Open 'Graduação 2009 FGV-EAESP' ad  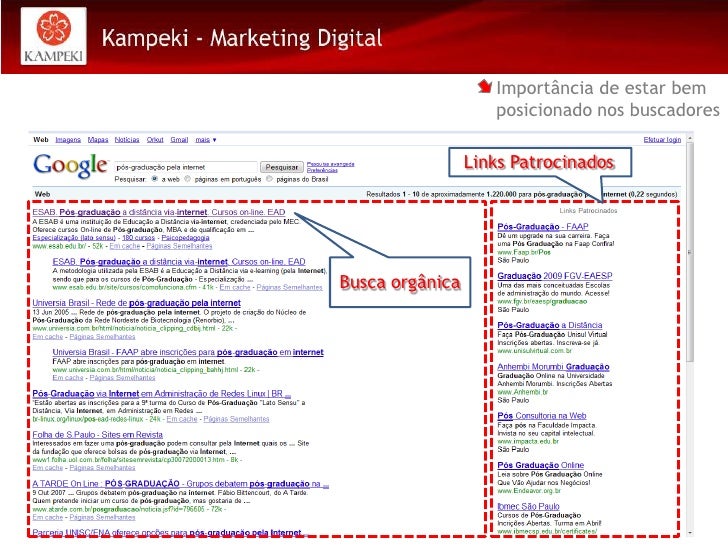click(x=555, y=276)
